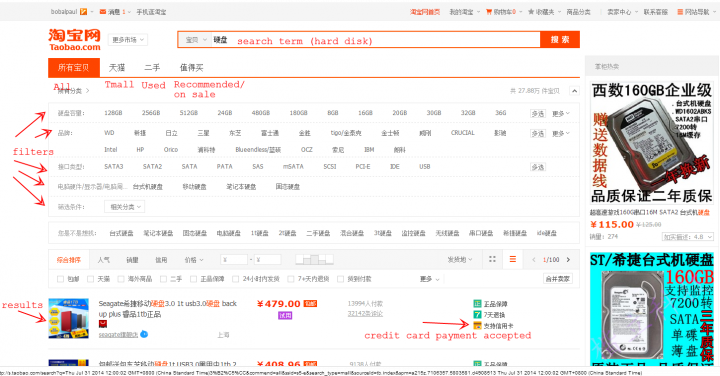
Task: Expand 更多 in the capacity filter row
Action: tap(561, 113)
